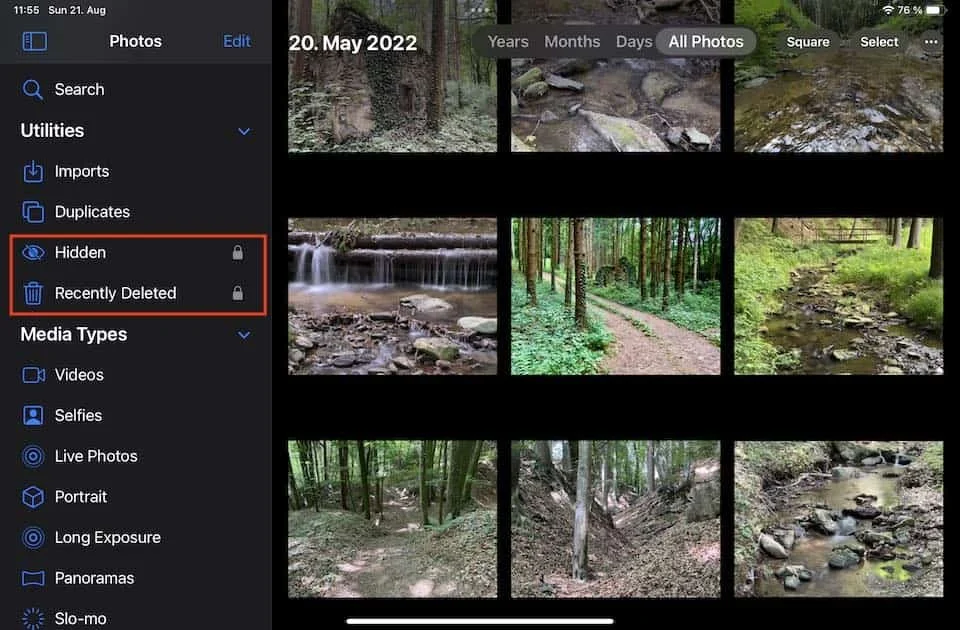
Task: Tap the lock next to Recently Deleted
Action: [x=238, y=293]
